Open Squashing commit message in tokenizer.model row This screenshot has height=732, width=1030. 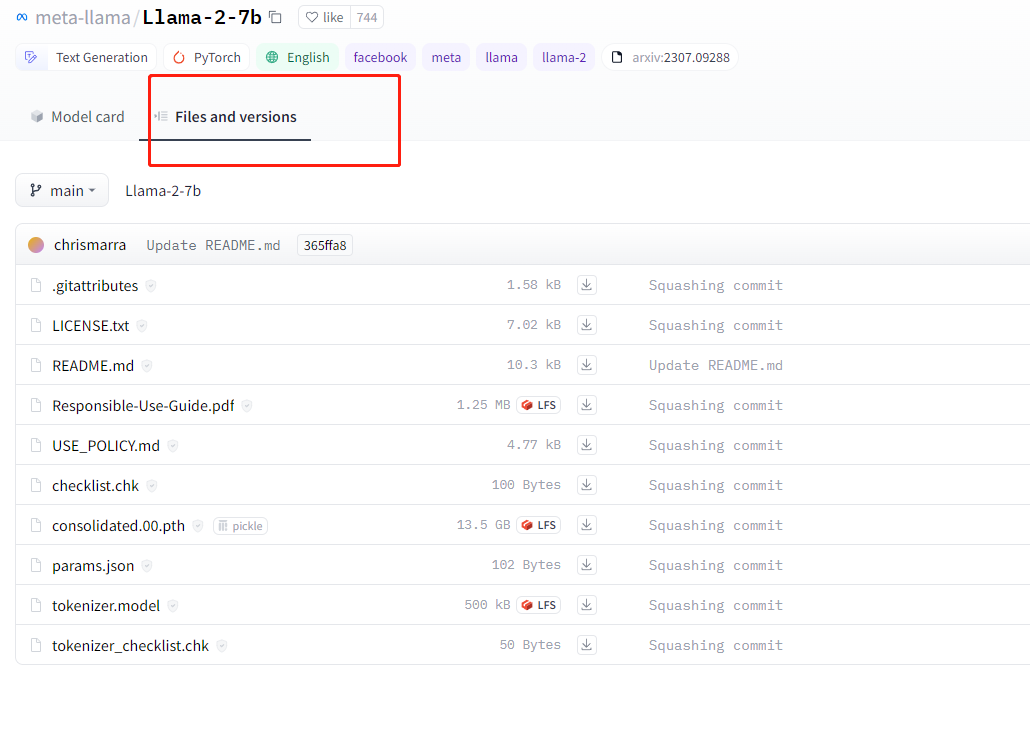point(716,605)
